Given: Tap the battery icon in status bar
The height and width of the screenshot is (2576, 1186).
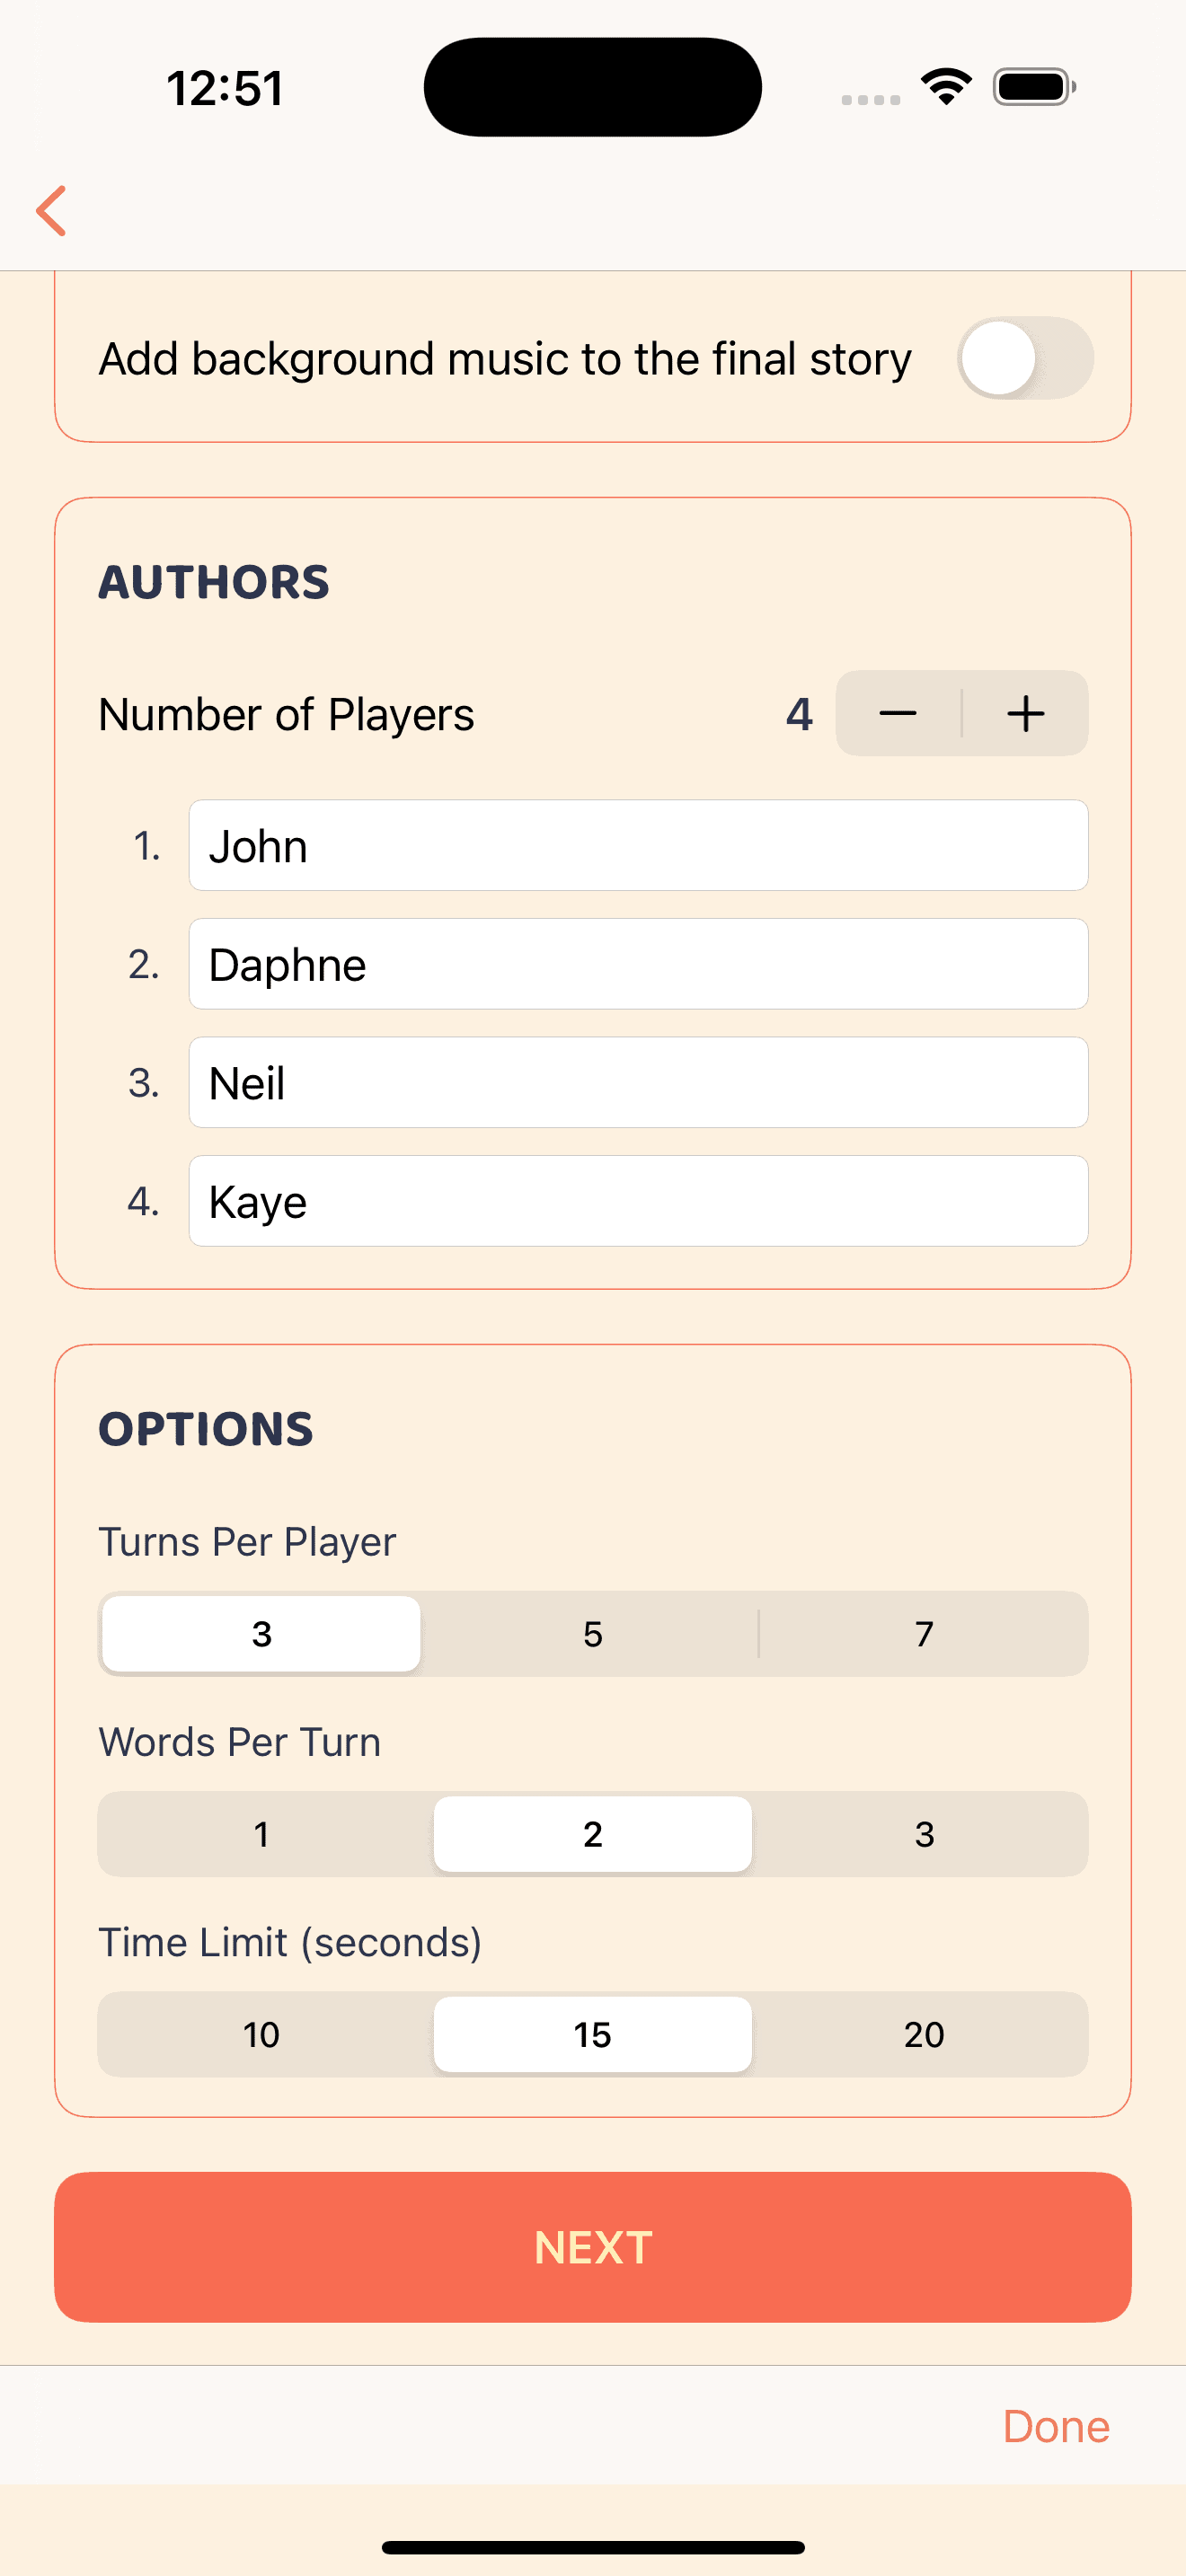Looking at the screenshot, I should 1033,87.
